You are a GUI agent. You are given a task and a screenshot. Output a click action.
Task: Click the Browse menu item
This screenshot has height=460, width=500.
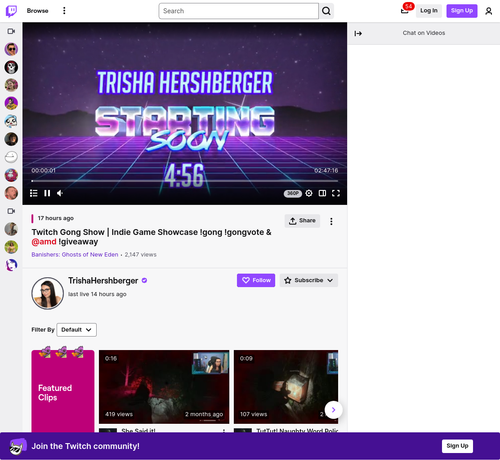[38, 11]
